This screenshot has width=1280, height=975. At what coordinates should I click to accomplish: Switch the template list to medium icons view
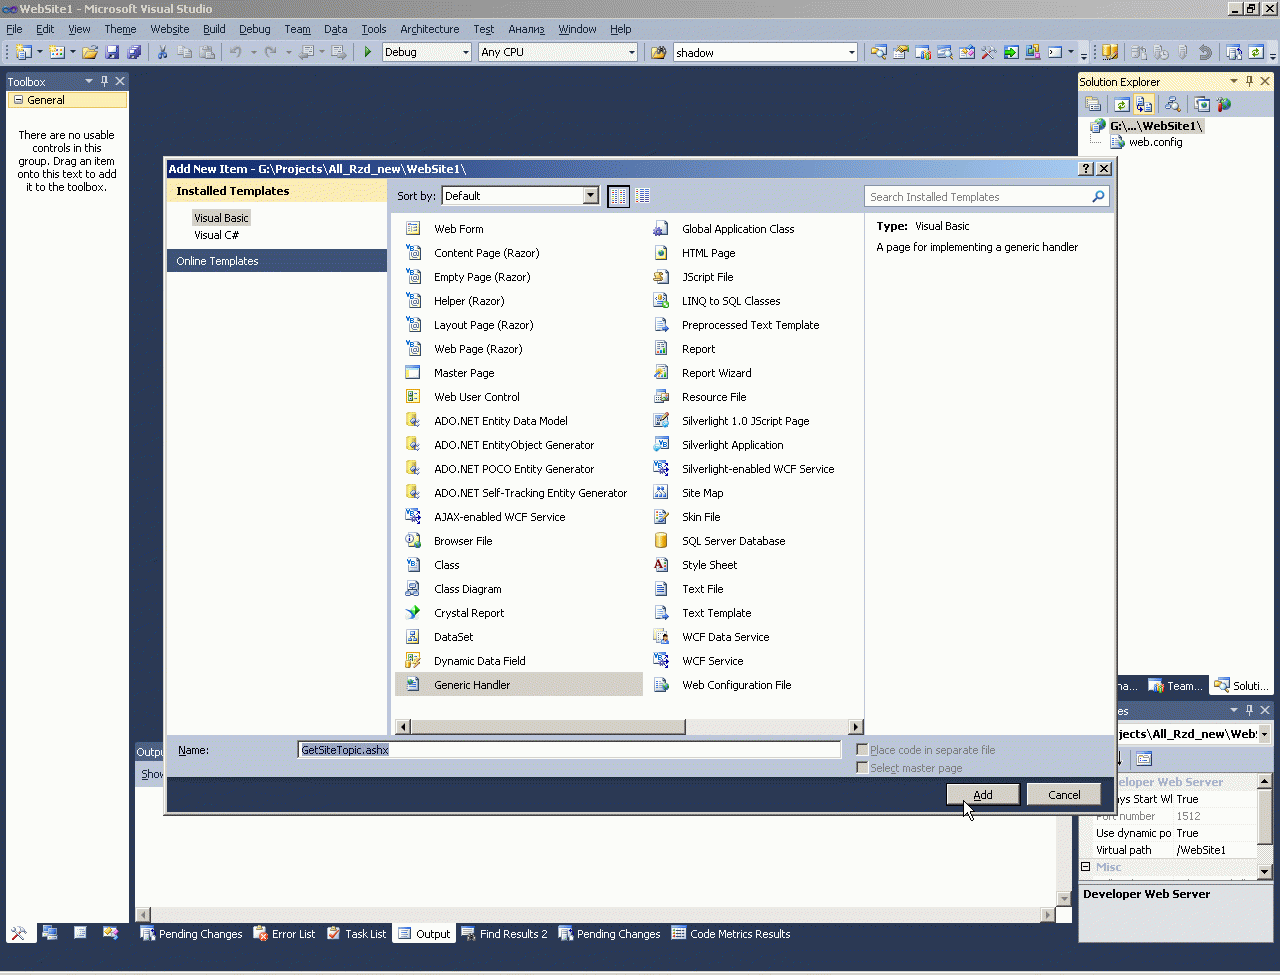[x=619, y=196]
